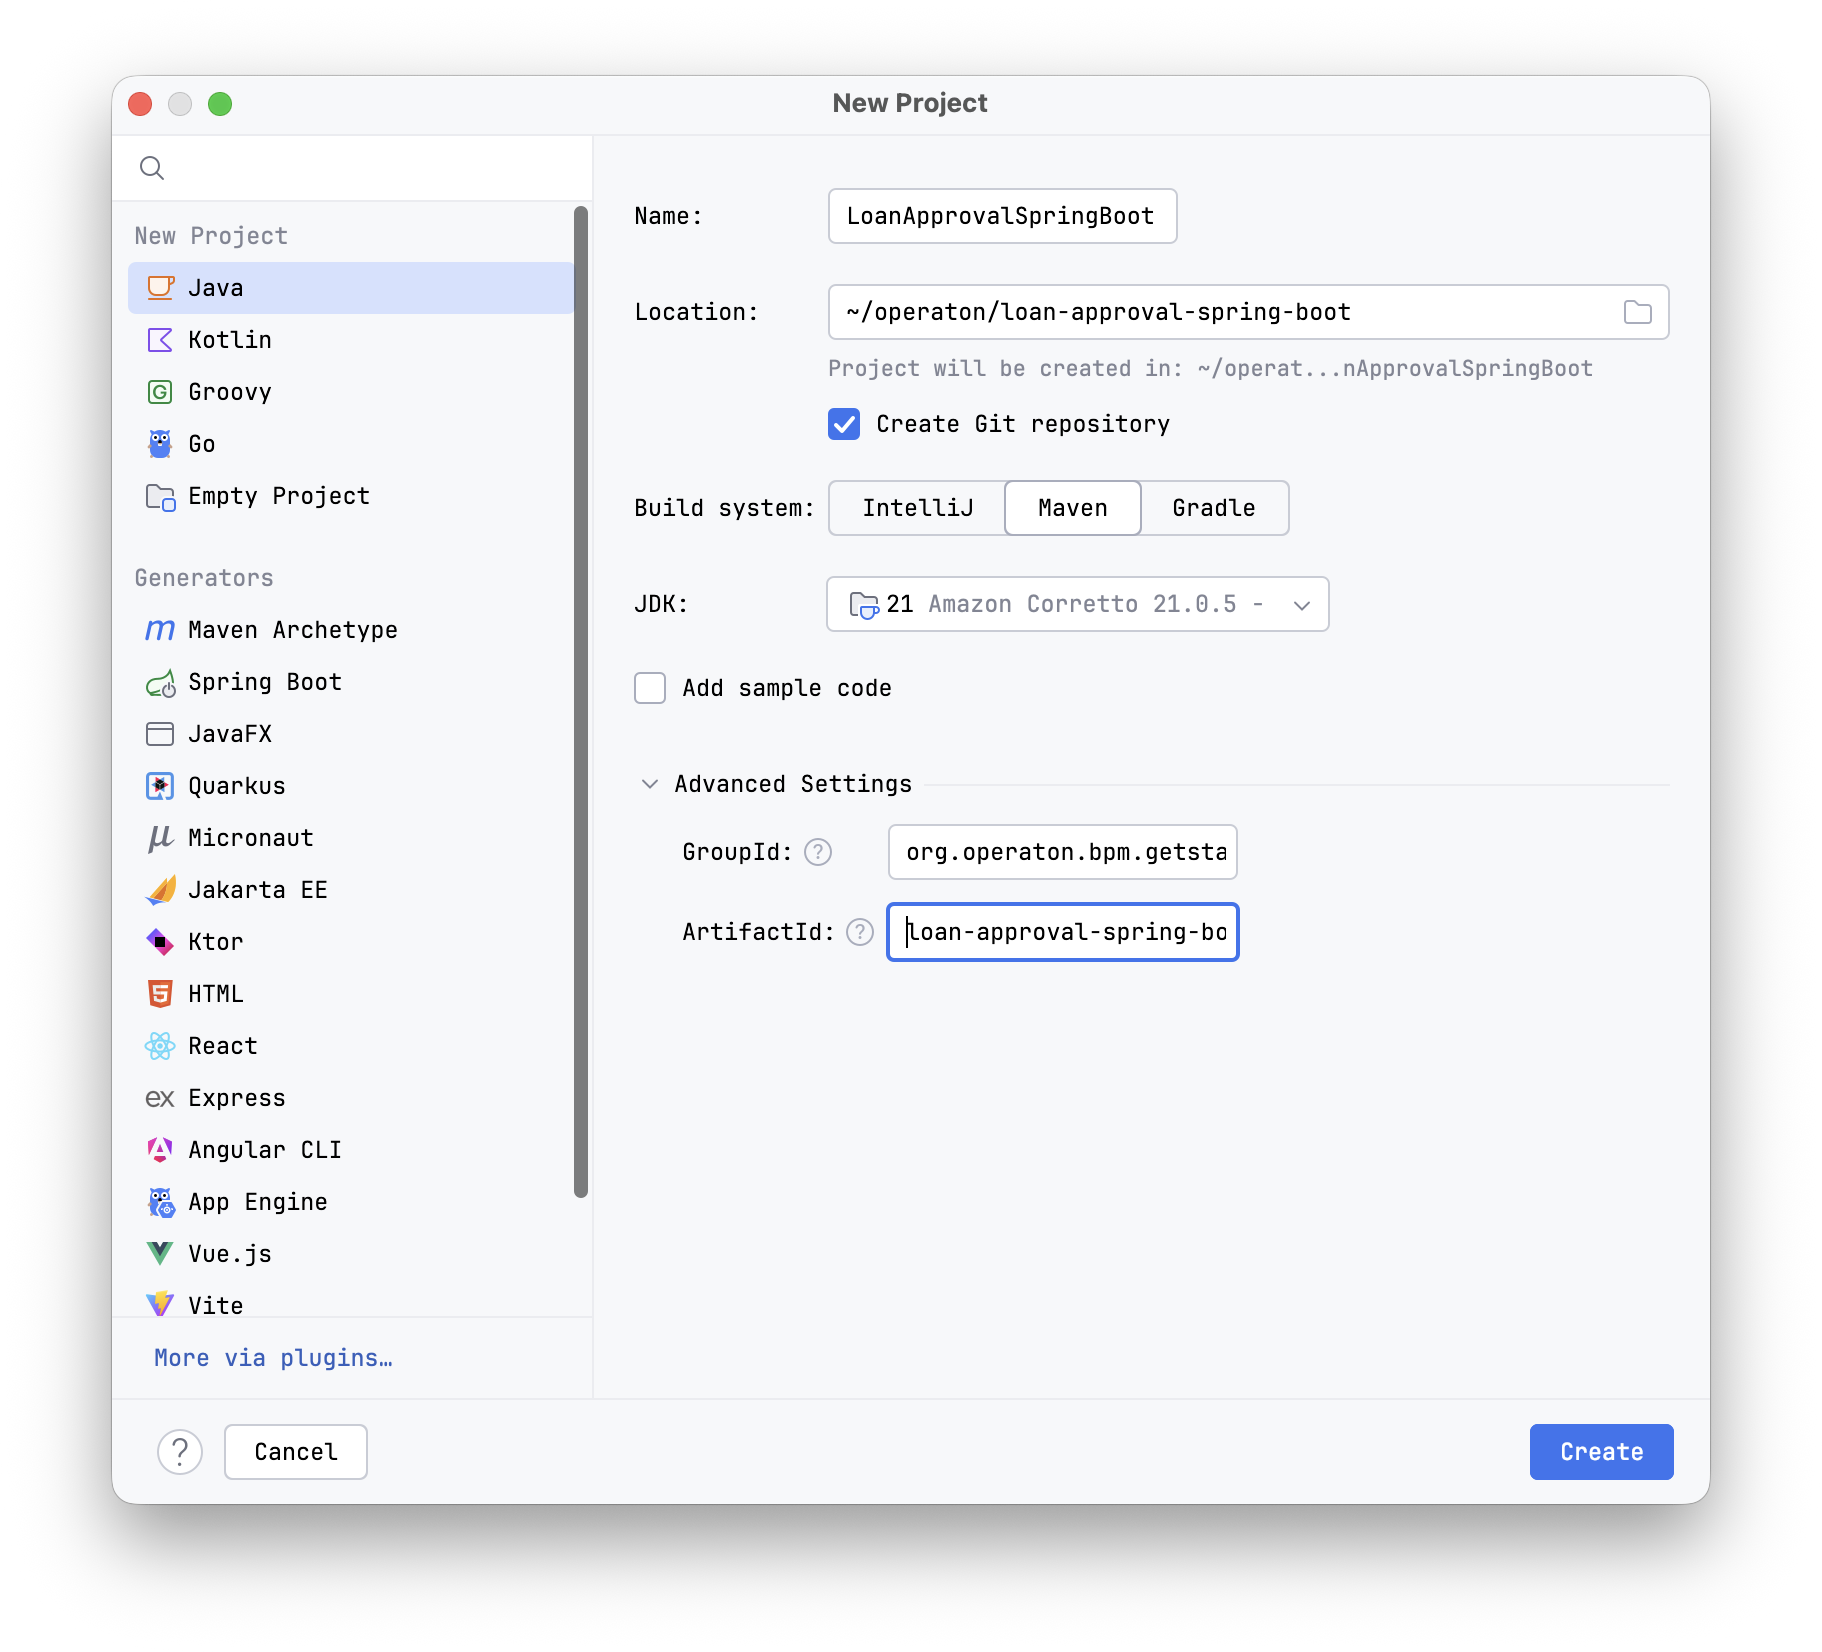Select Maven build system
The width and height of the screenshot is (1822, 1652).
(x=1073, y=508)
